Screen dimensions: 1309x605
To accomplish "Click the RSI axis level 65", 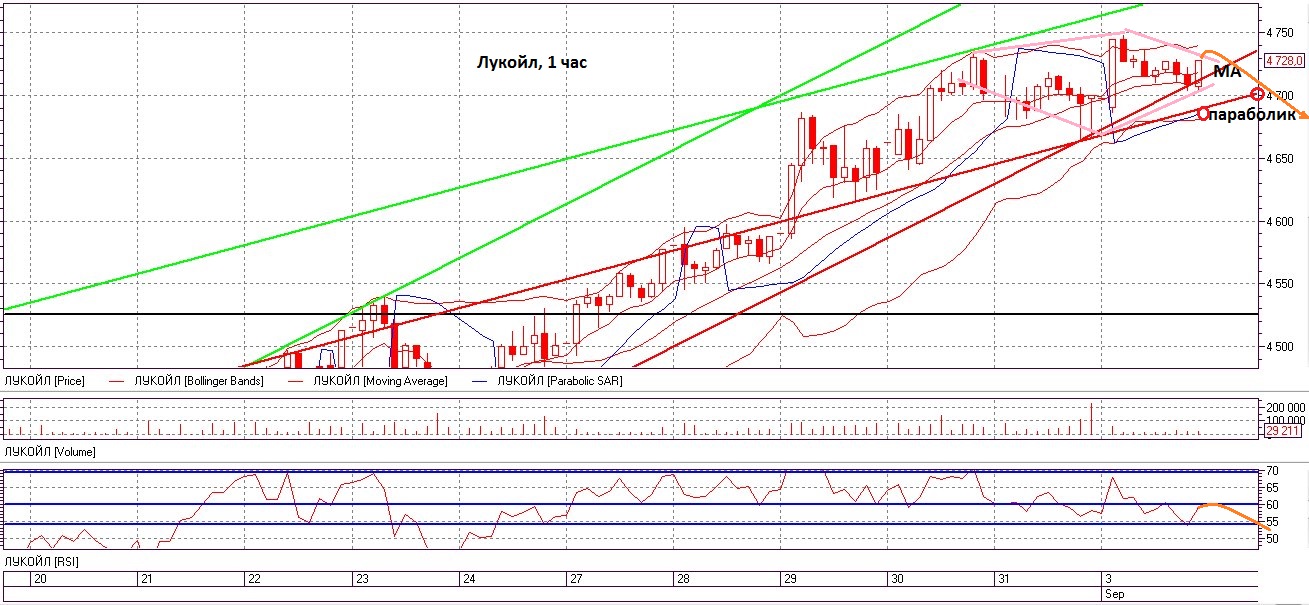I will (x=1274, y=487).
